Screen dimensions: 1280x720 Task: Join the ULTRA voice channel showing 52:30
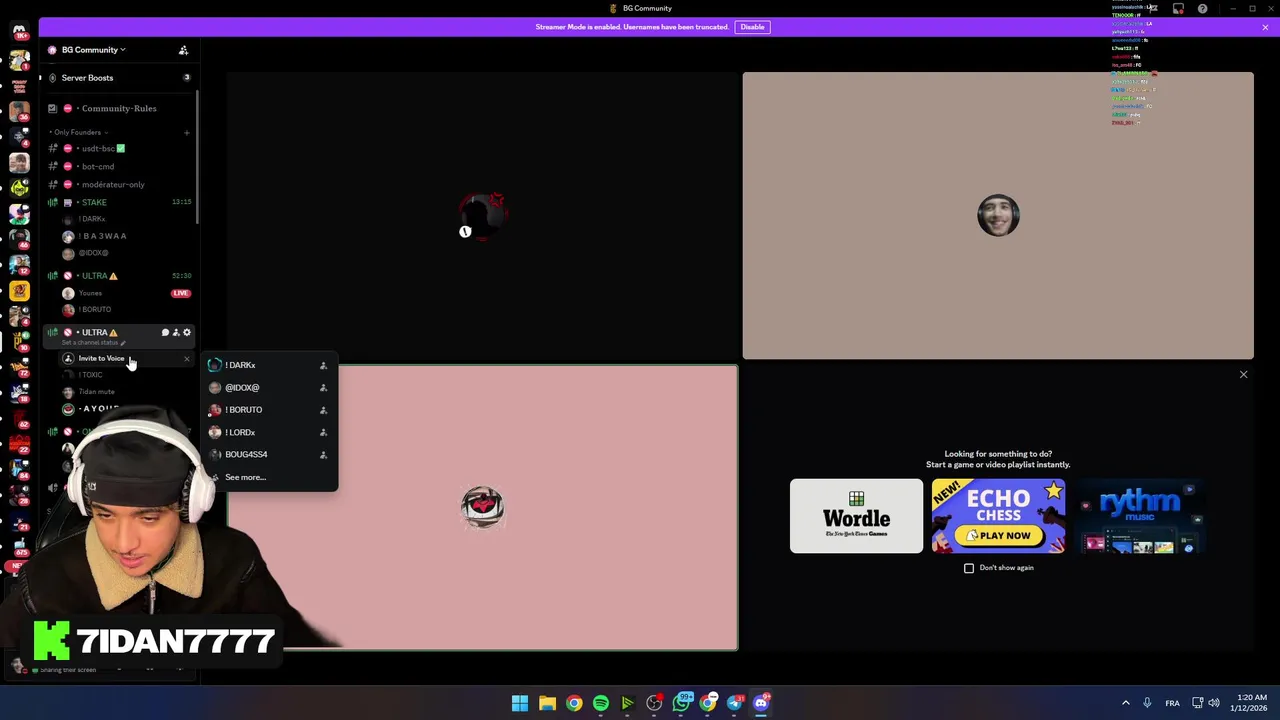pos(120,276)
